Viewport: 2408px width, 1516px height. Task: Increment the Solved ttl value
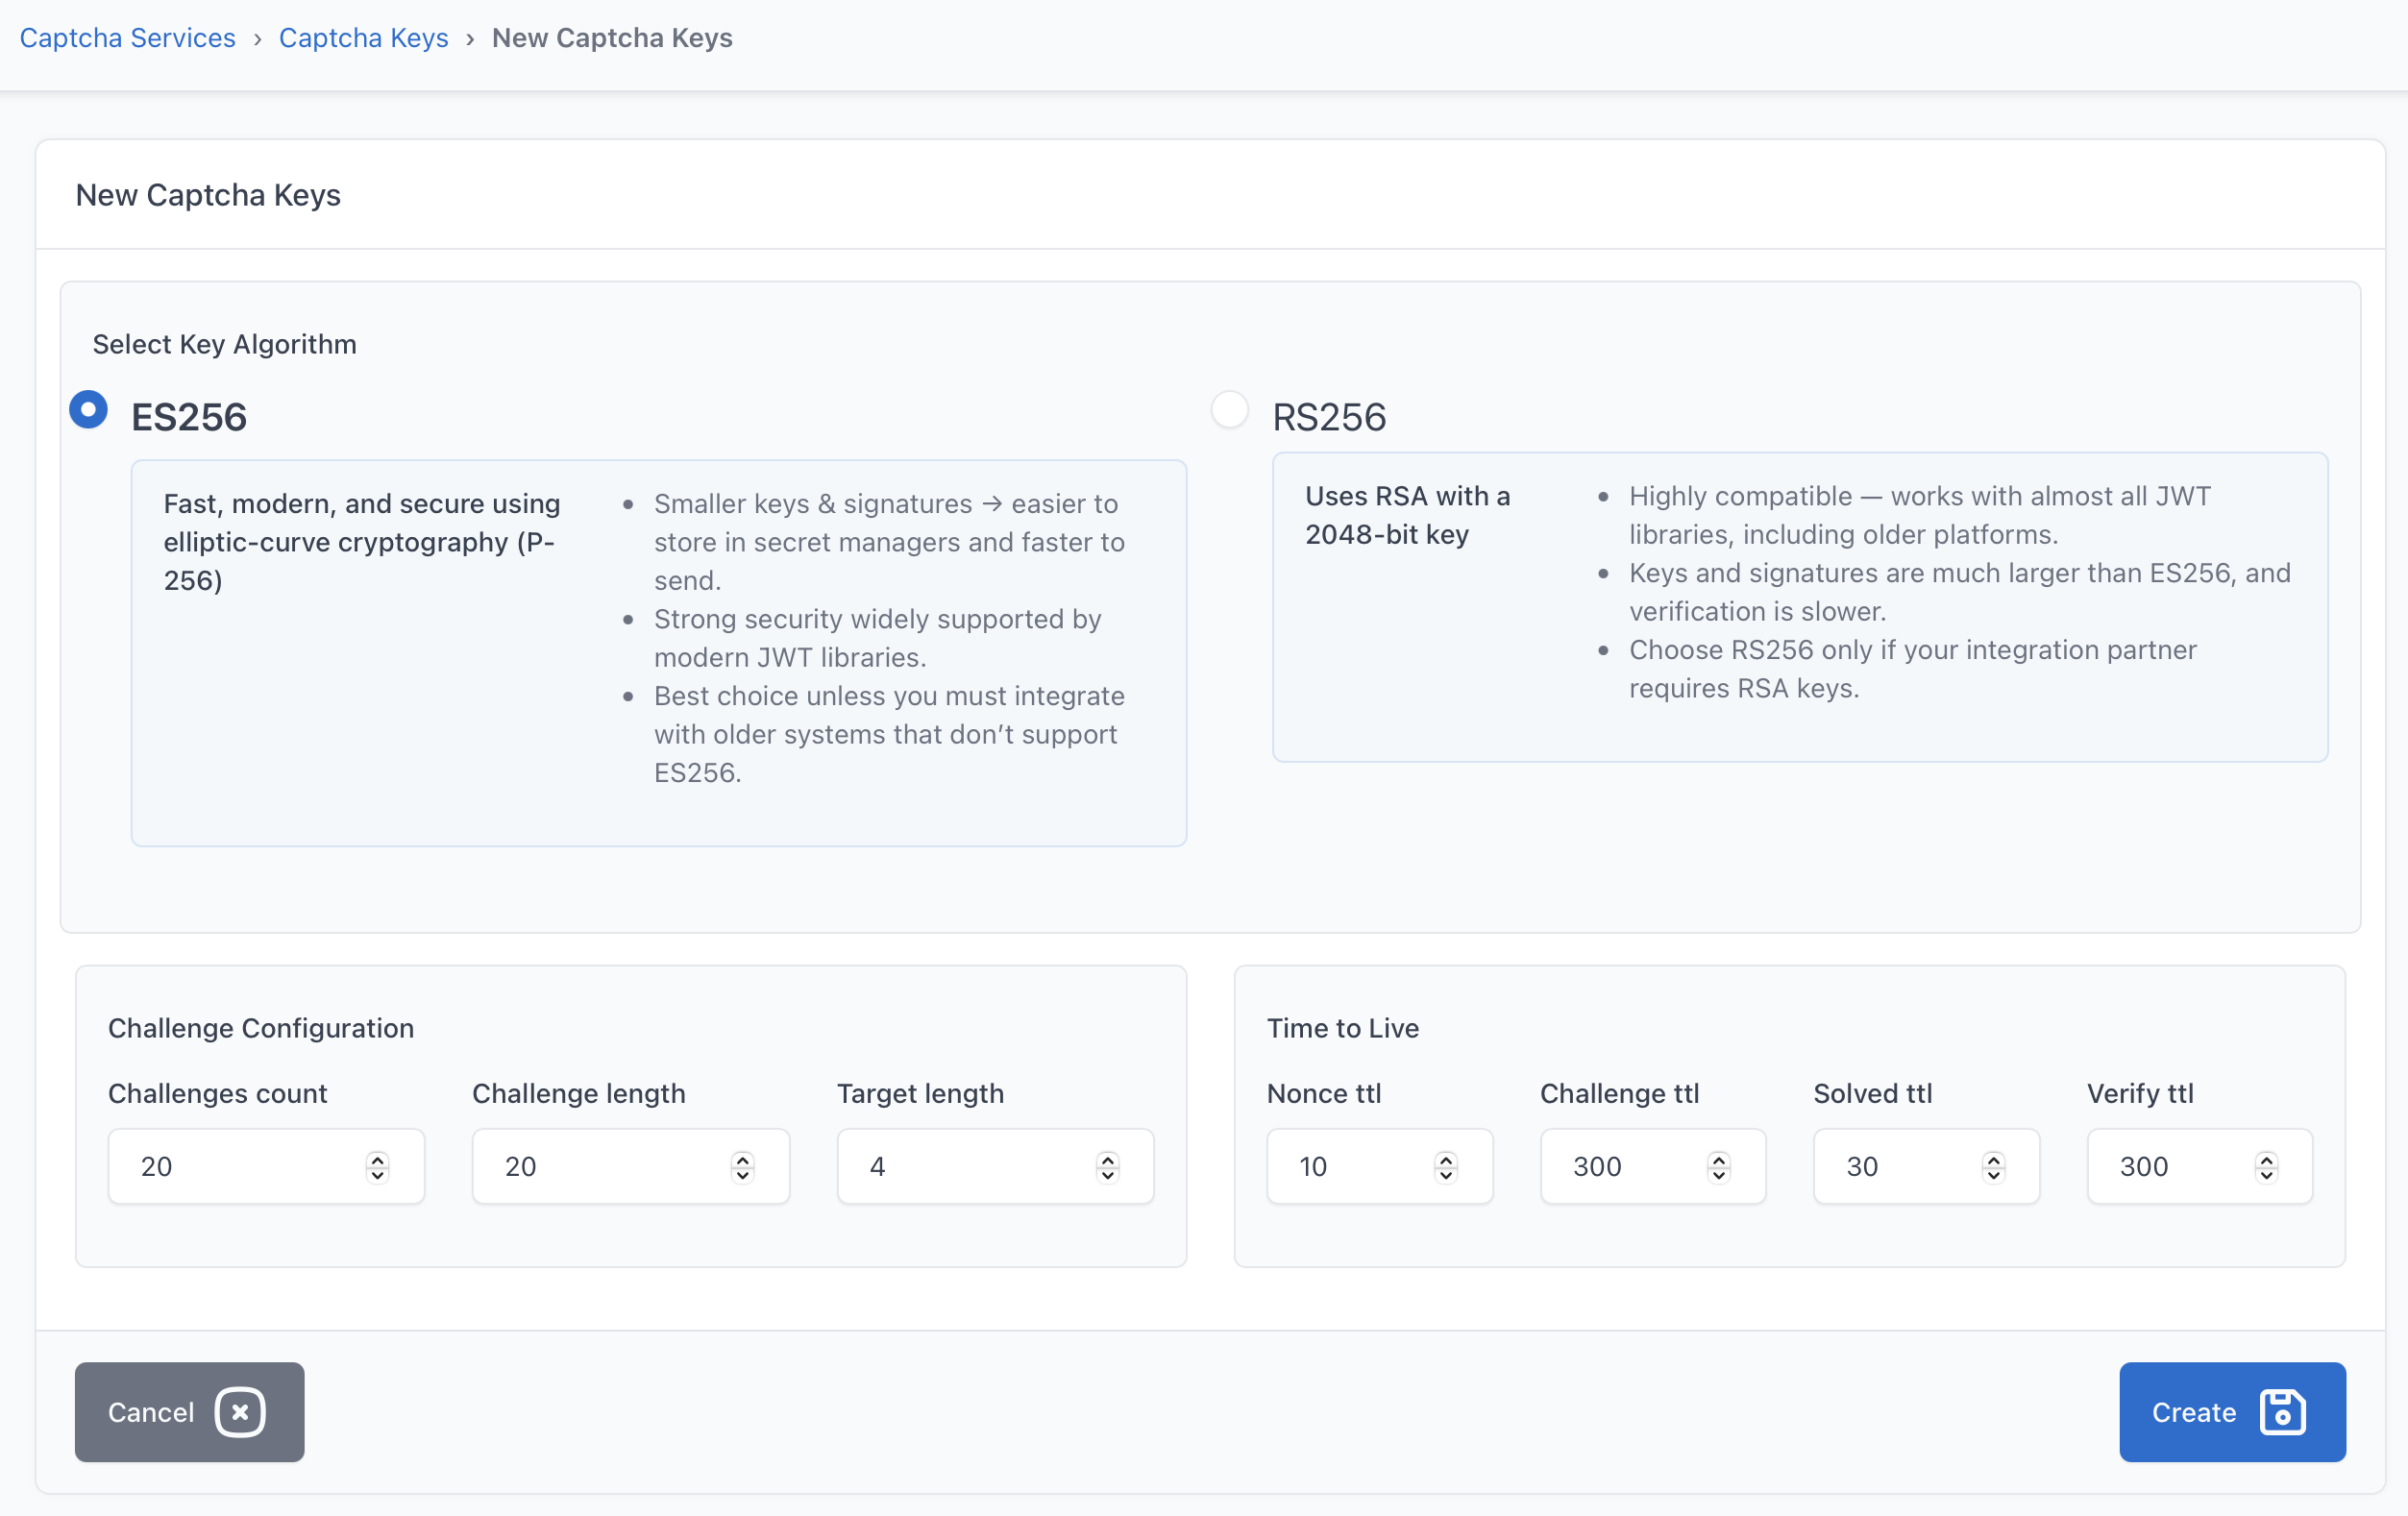pos(1992,1159)
